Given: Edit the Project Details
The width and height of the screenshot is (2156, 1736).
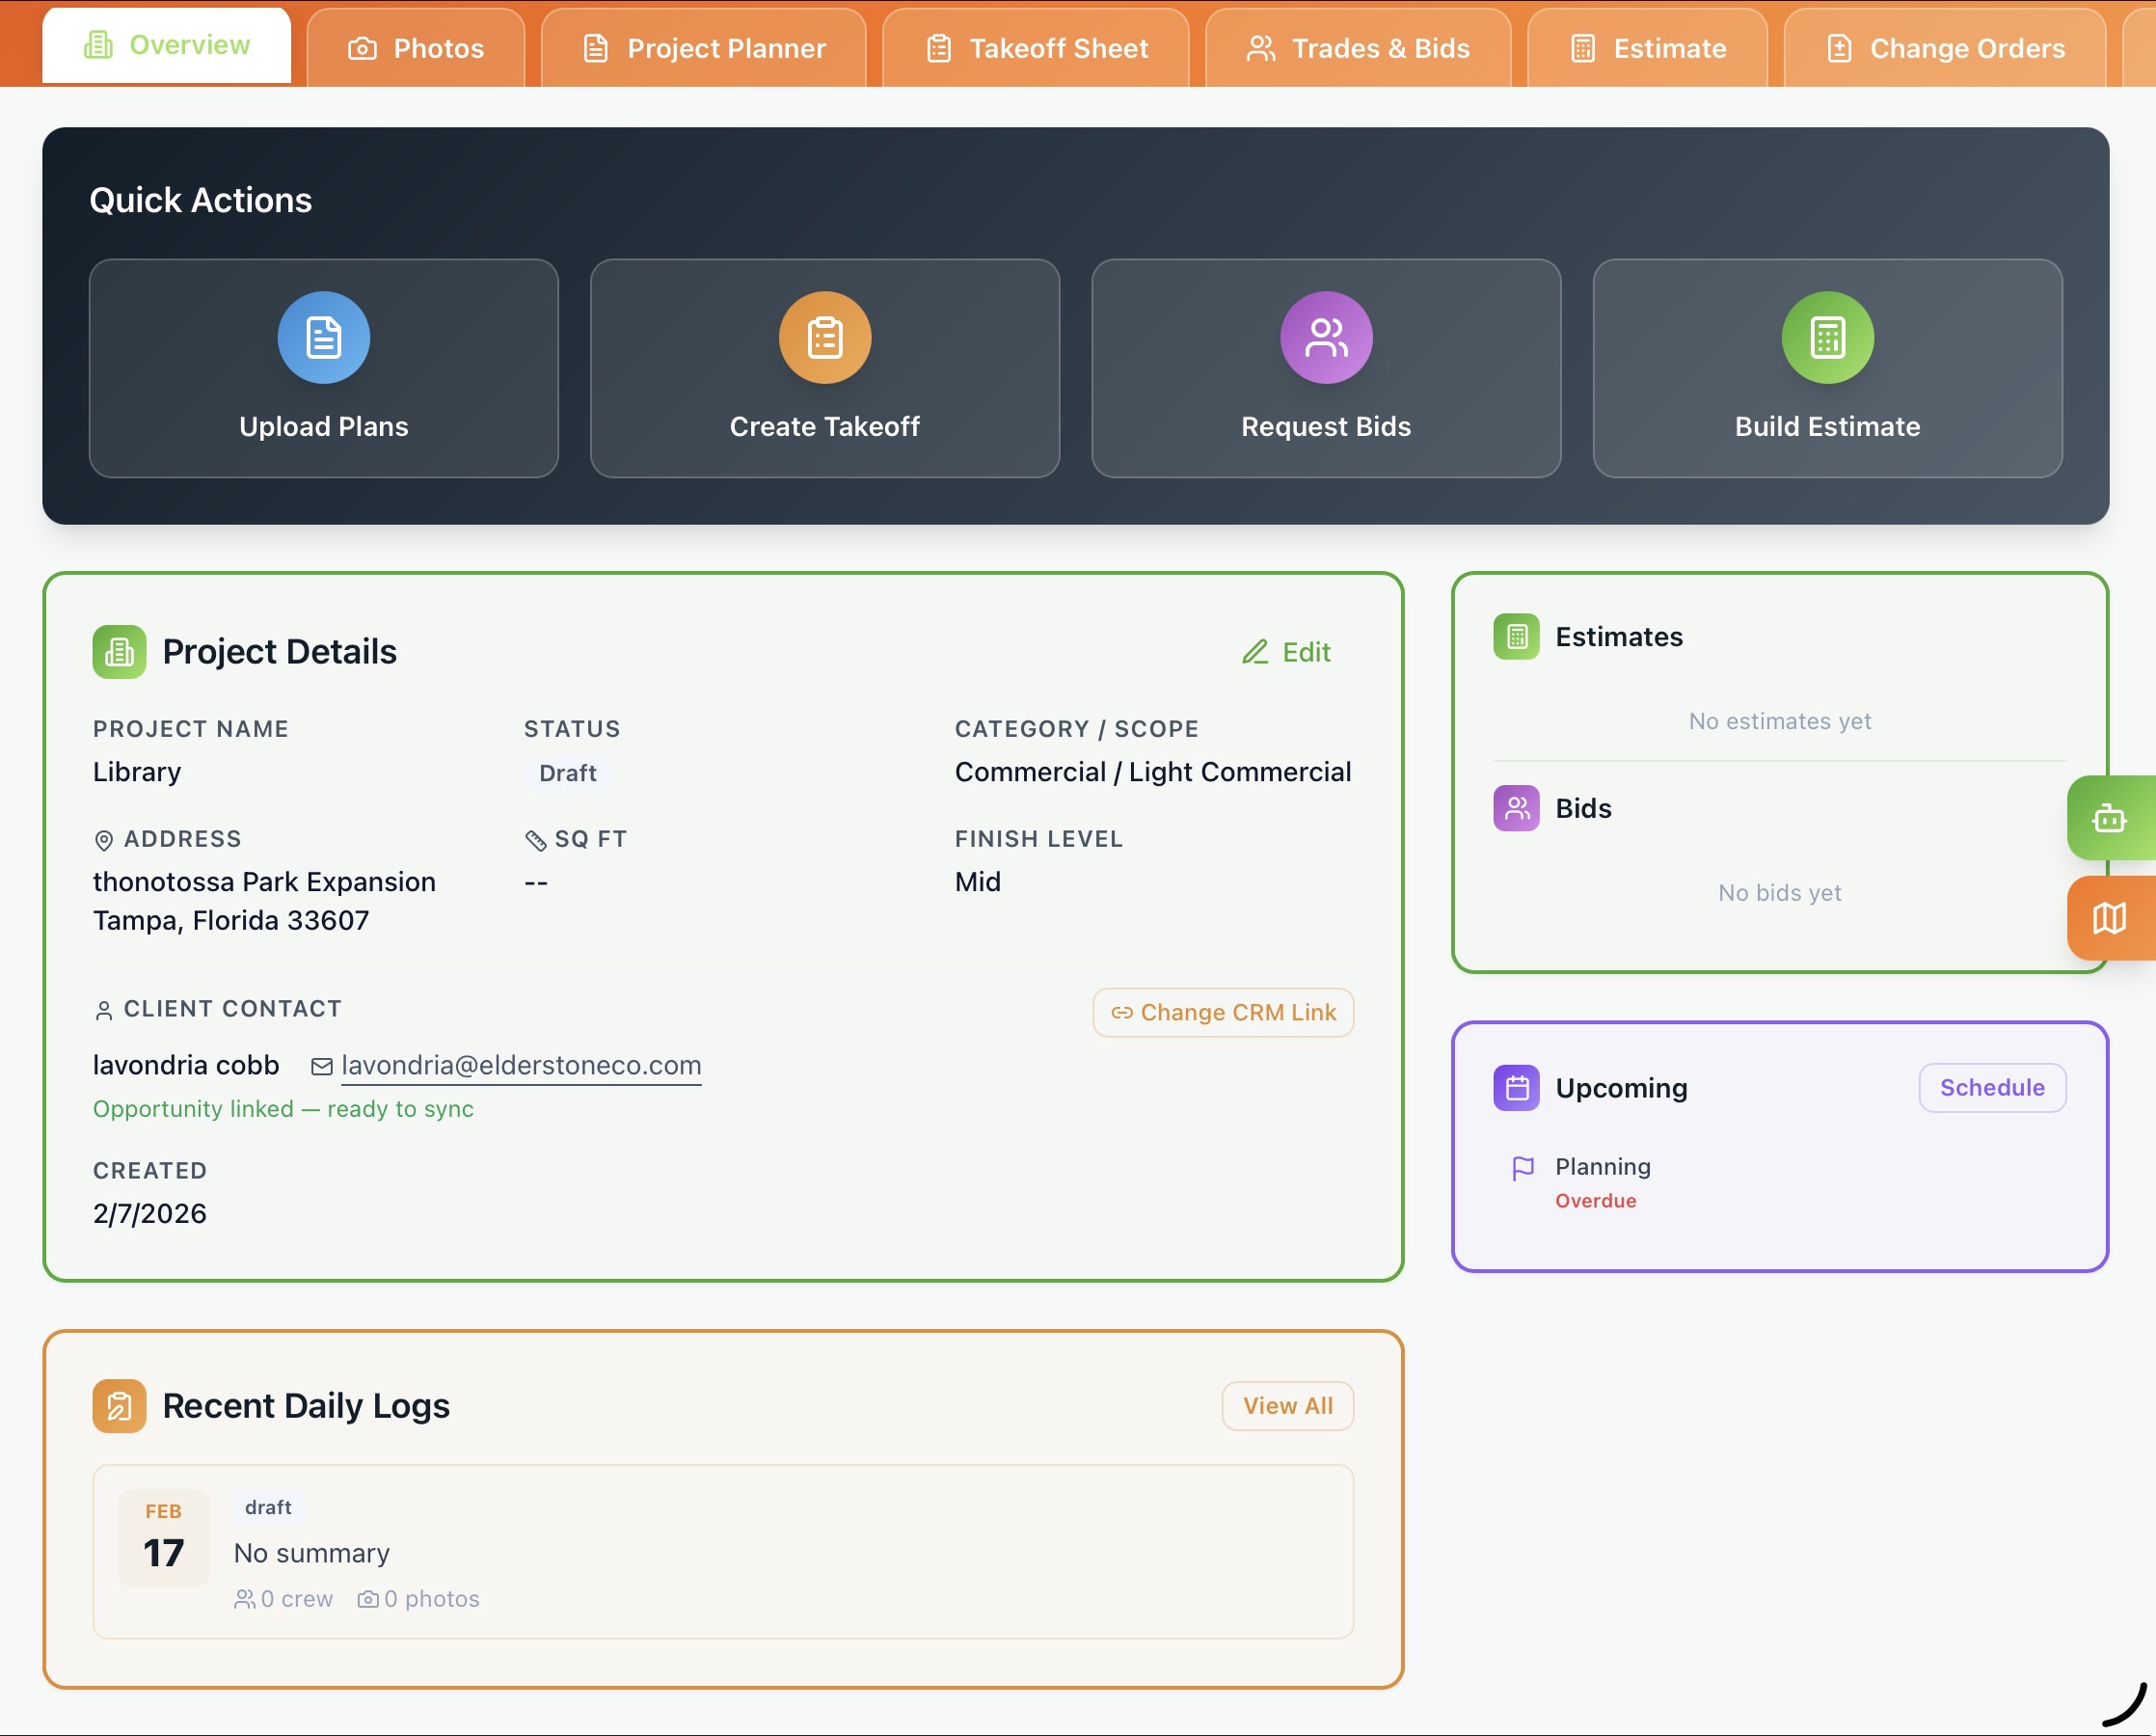Looking at the screenshot, I should 1286,652.
